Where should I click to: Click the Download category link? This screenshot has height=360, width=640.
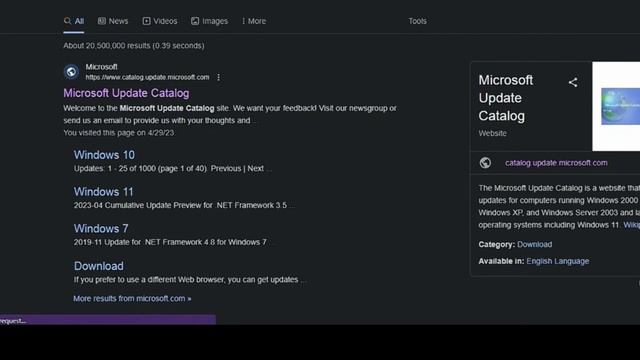pos(534,244)
